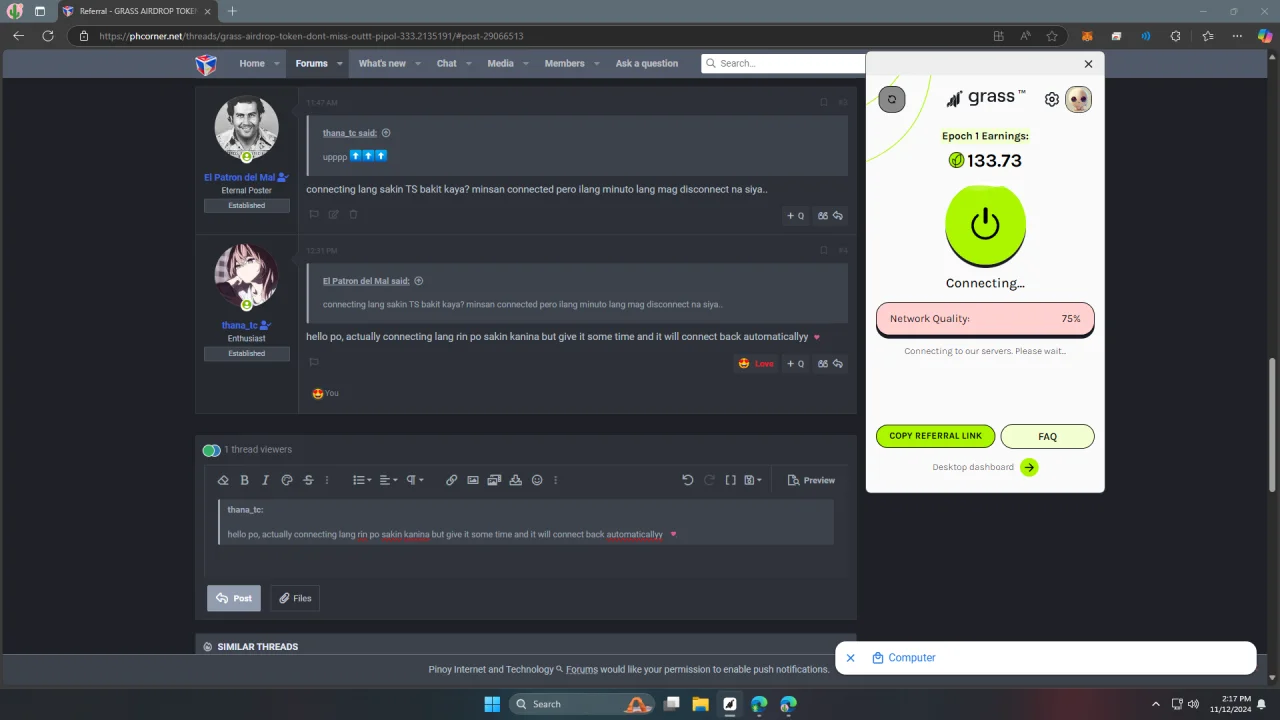Toggle strikethrough formatting in editor

pos(308,480)
